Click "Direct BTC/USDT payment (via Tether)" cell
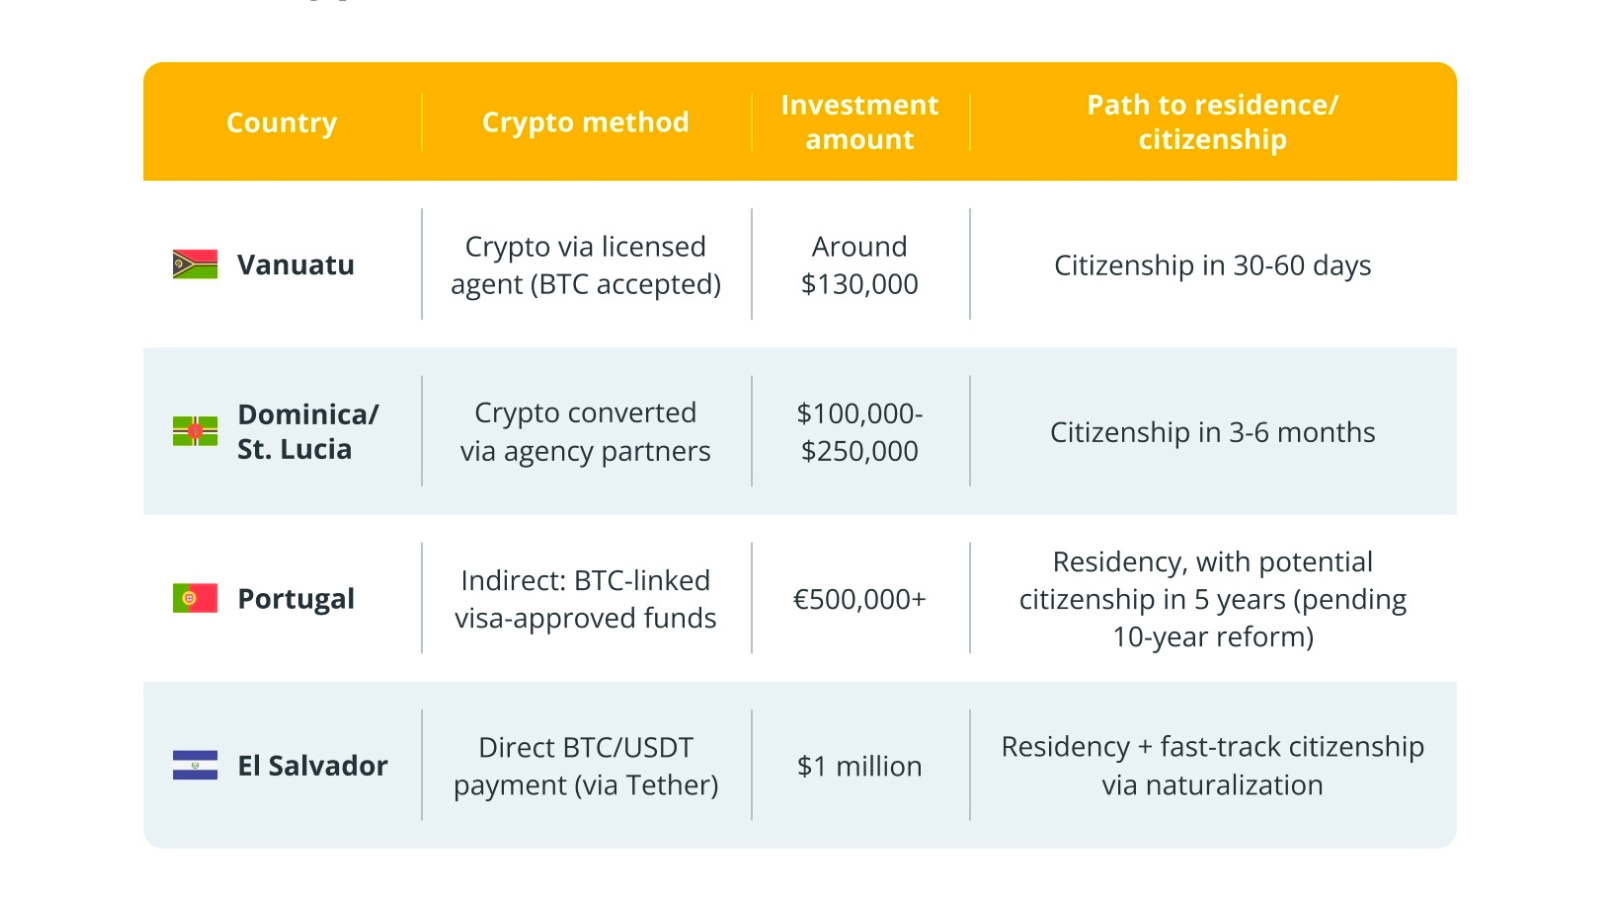Screen dimensions: 1600x900 (585, 766)
